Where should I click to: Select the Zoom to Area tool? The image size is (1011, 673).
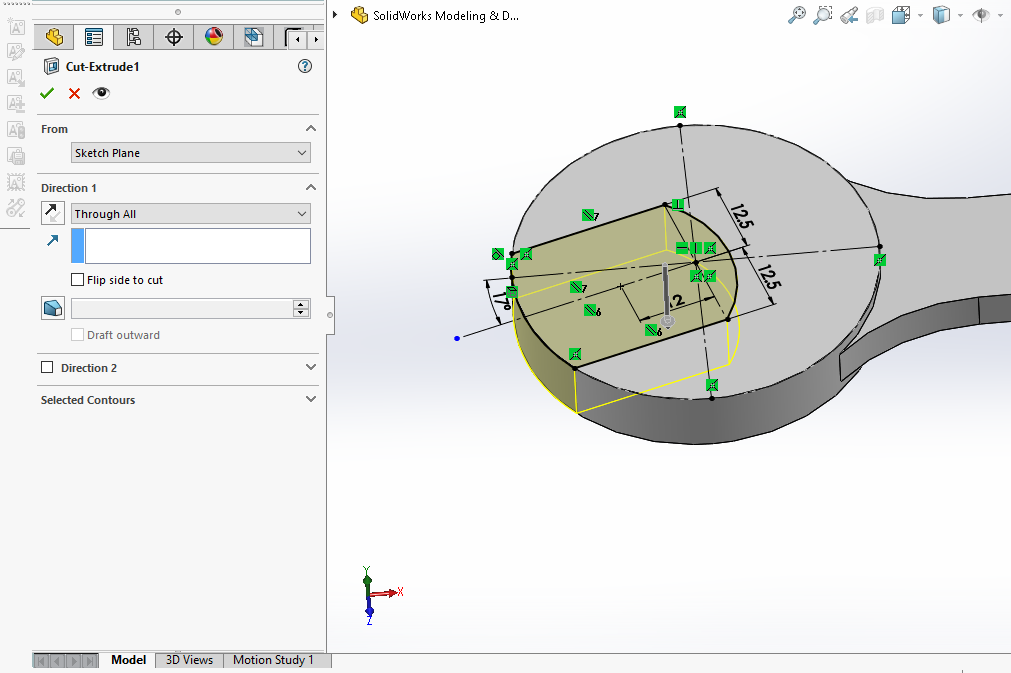[x=823, y=15]
